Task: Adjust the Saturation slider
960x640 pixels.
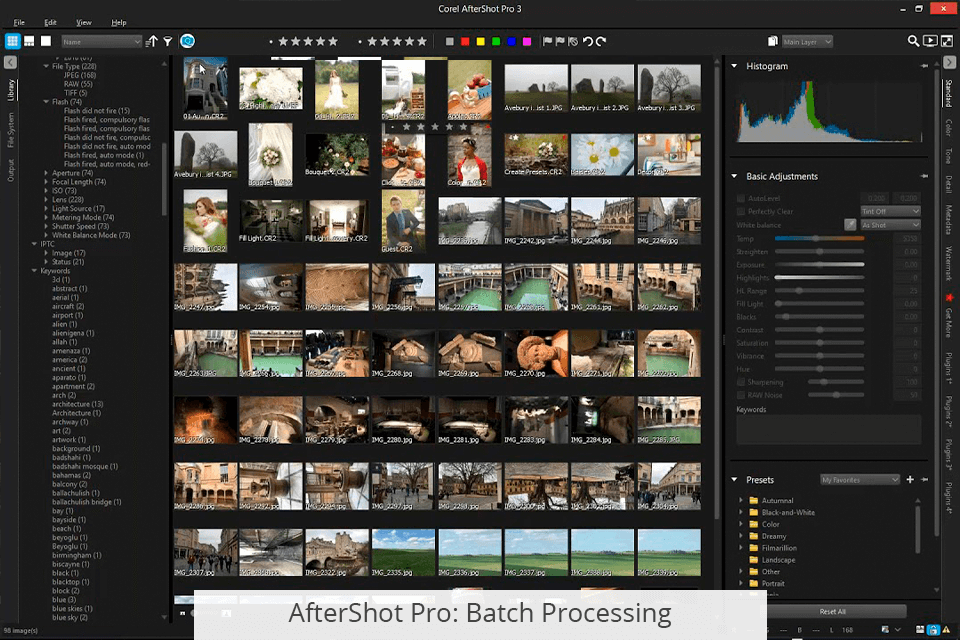Action: pyautogui.click(x=819, y=343)
